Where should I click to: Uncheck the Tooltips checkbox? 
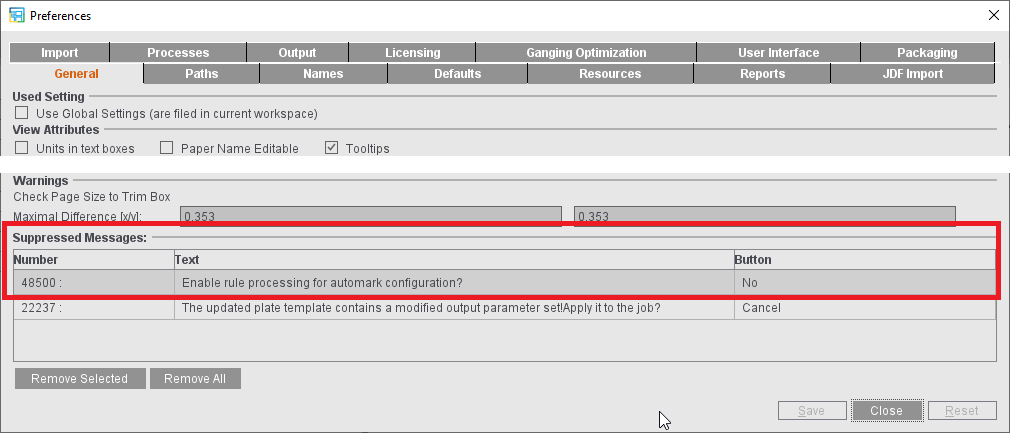332,148
